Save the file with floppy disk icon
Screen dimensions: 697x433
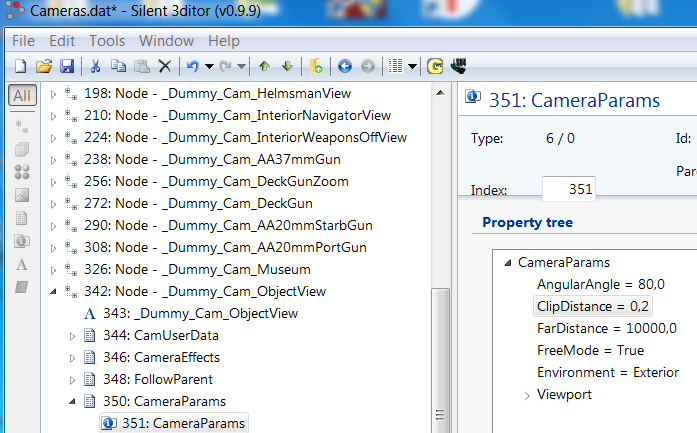(66, 66)
